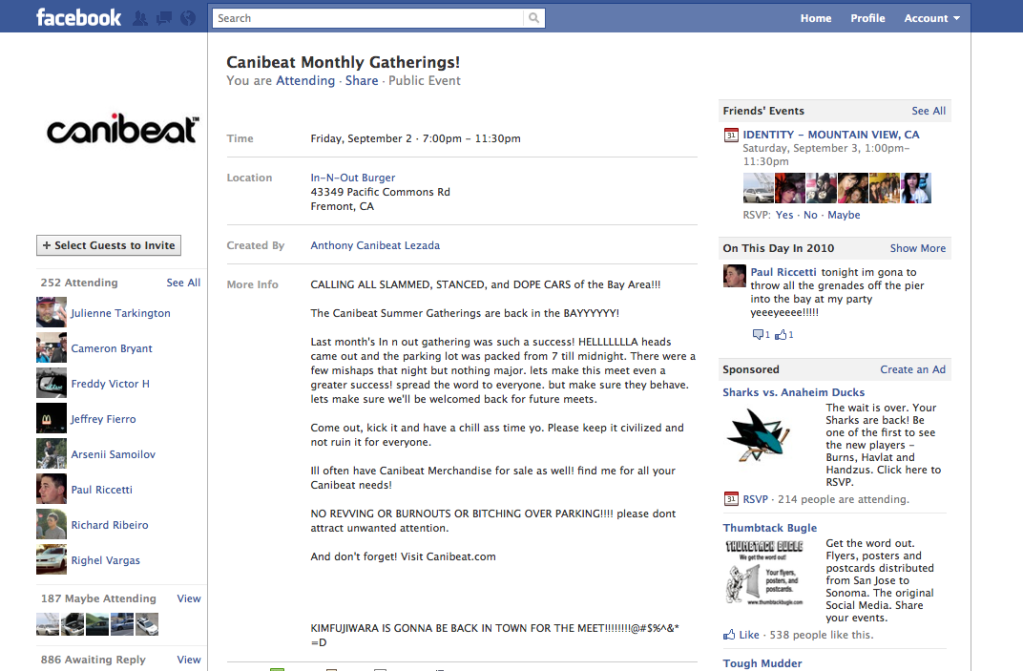The width and height of the screenshot is (1023, 671).
Task: Open Cameron Bryant's profile picture
Action: (x=51, y=347)
